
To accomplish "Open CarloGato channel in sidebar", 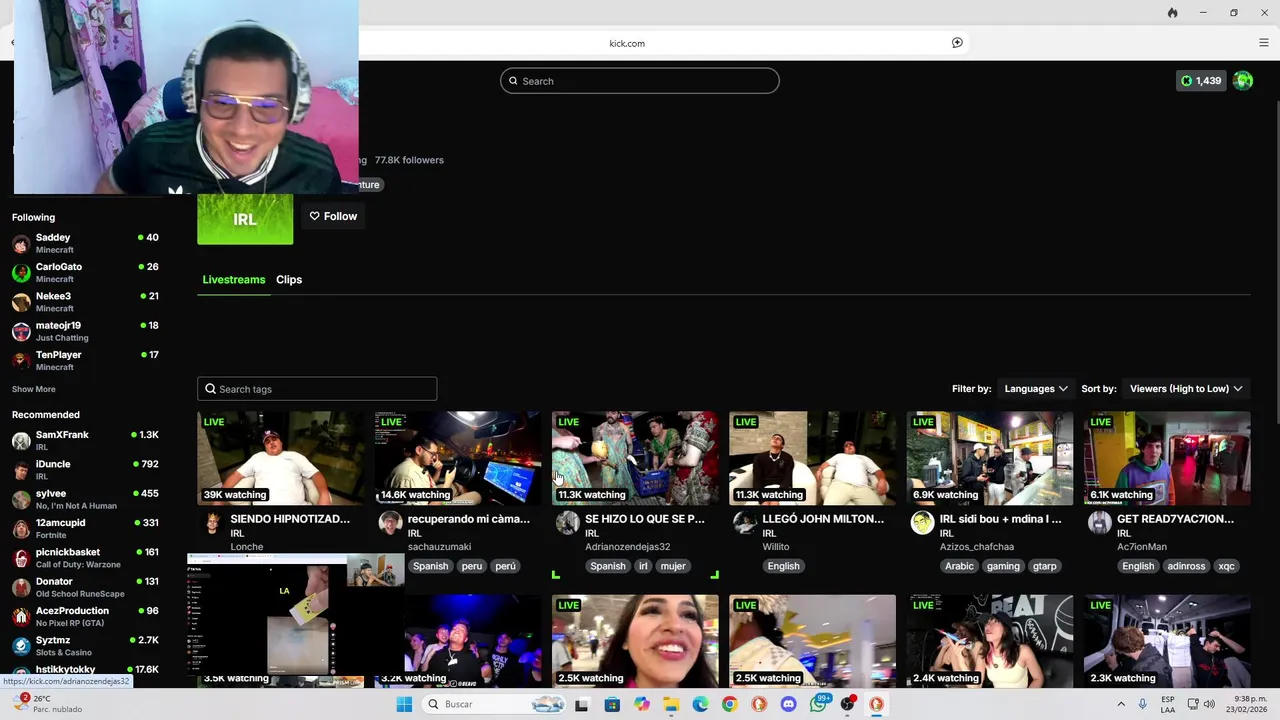I will tap(85, 272).
